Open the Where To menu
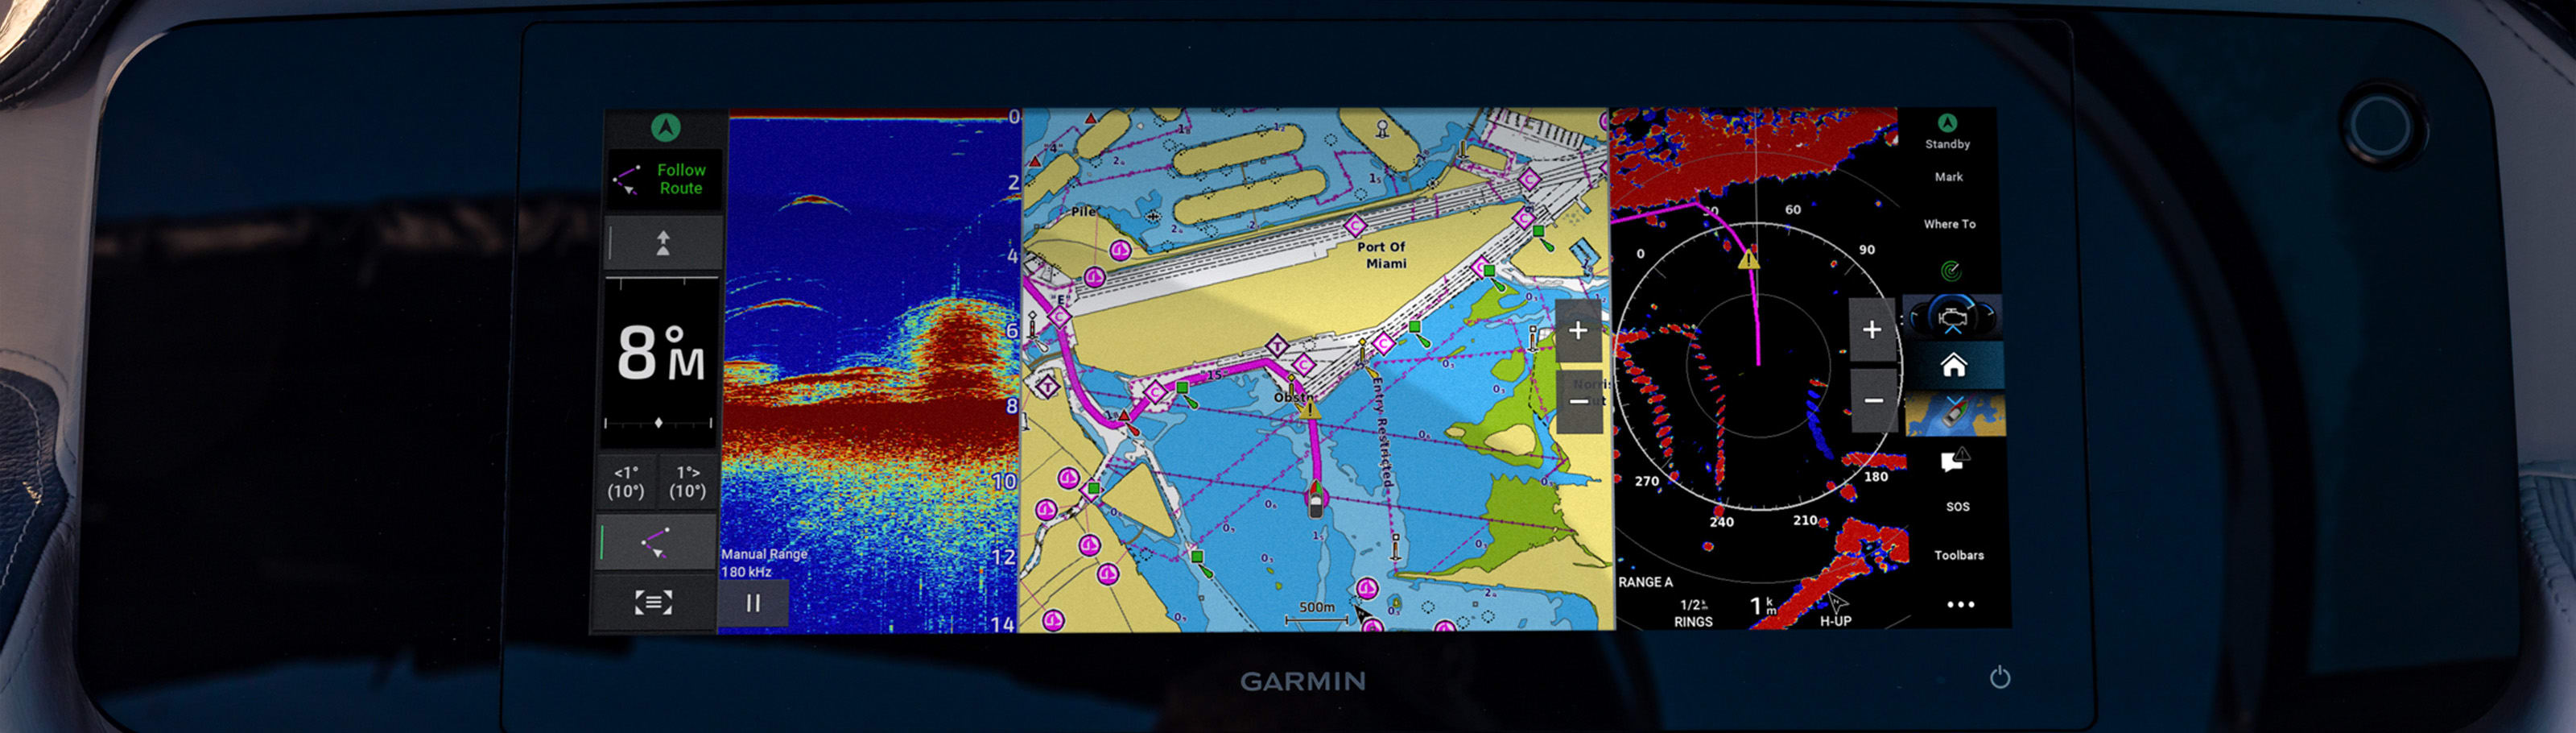 (1949, 224)
